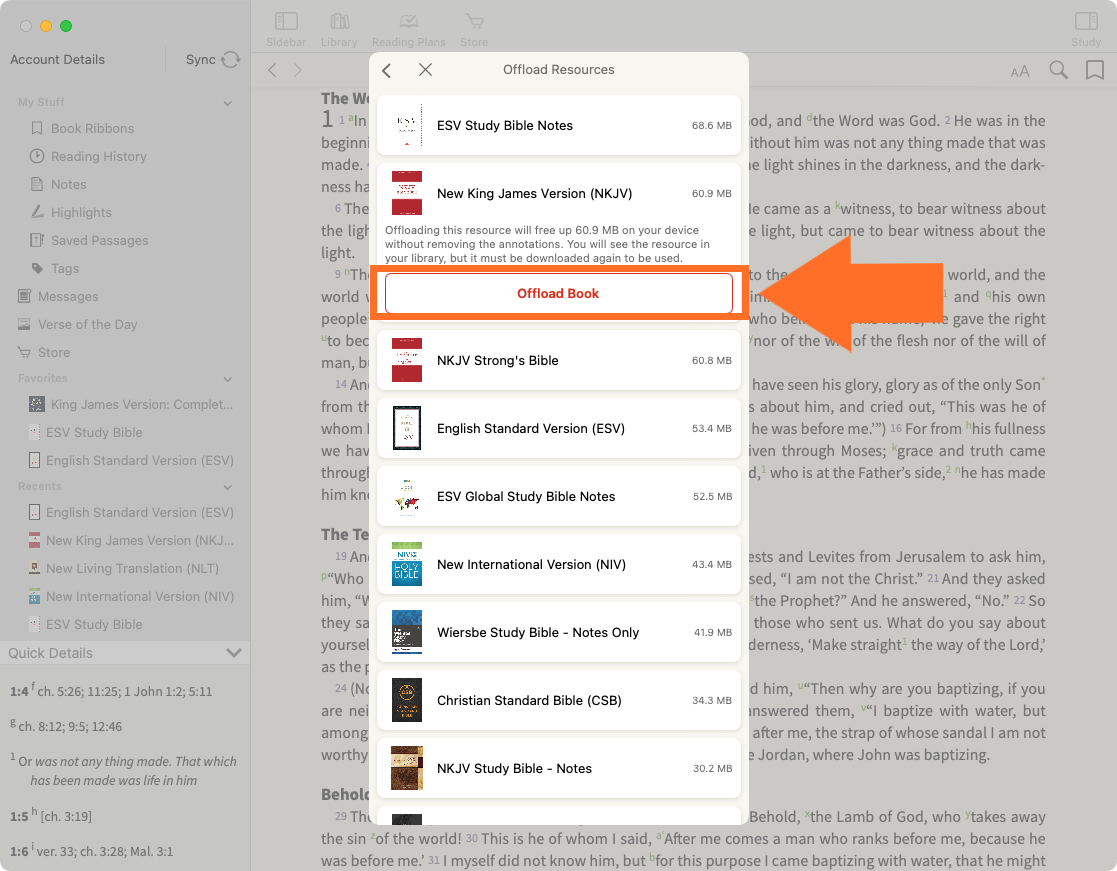This screenshot has width=1117, height=871.
Task: Open Highlights in sidebar
Action: (x=71, y=212)
